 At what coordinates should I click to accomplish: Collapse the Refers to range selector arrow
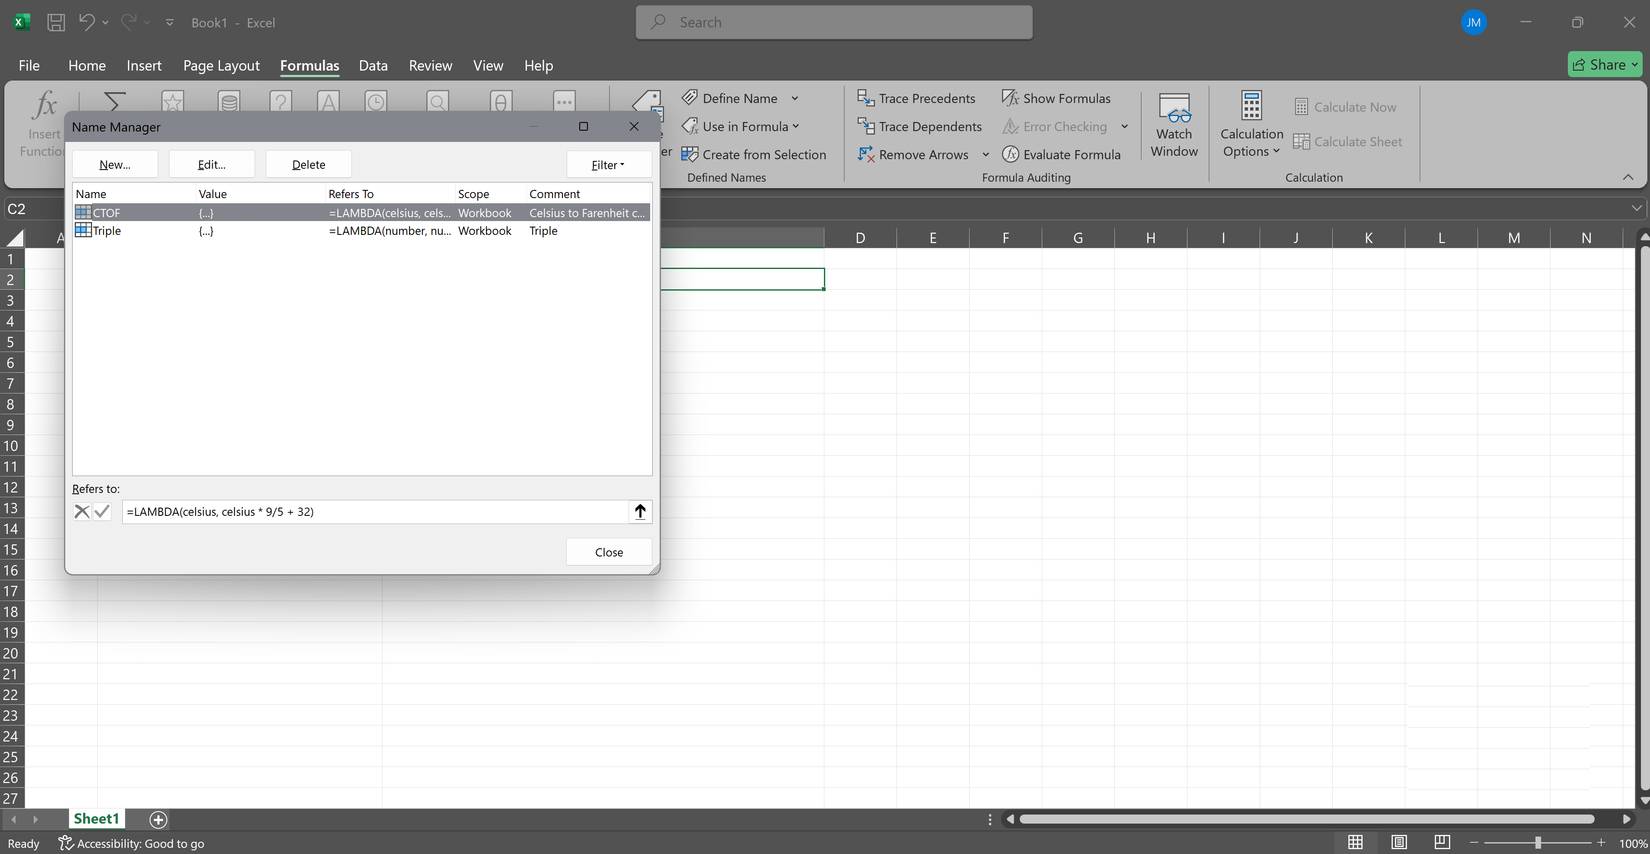pyautogui.click(x=640, y=511)
